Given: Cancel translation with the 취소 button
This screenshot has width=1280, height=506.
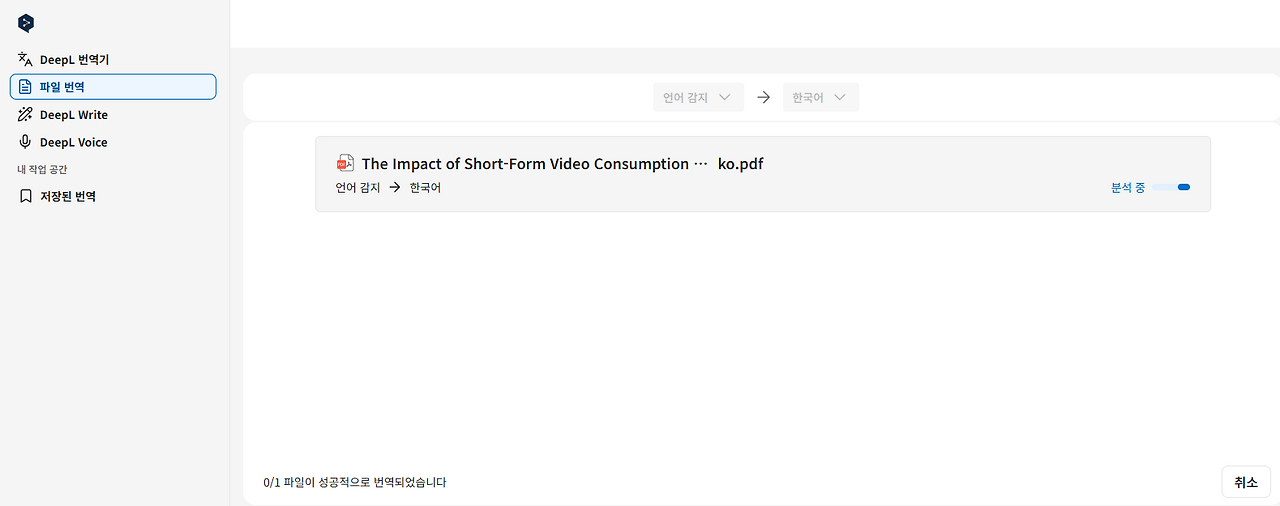Looking at the screenshot, I should click(x=1246, y=482).
